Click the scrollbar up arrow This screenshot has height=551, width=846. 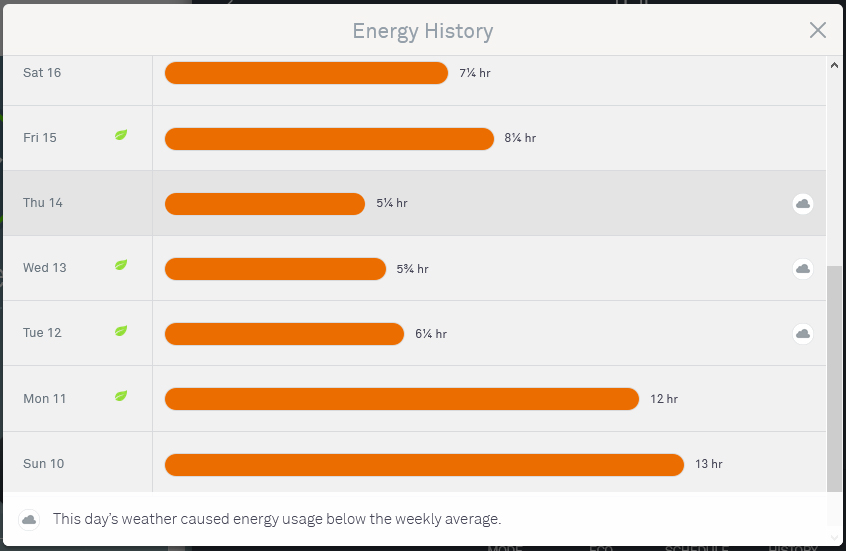pos(836,65)
